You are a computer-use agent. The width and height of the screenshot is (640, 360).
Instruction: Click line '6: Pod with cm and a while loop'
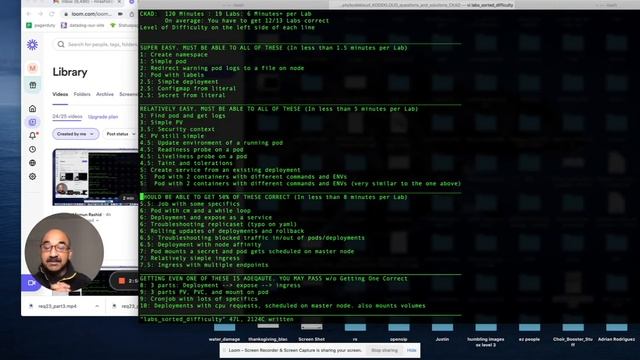[195, 211]
